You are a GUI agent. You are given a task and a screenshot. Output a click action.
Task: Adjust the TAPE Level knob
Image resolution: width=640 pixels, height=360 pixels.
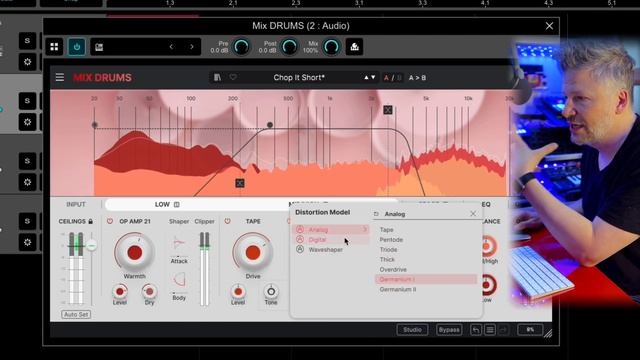(x=238, y=291)
